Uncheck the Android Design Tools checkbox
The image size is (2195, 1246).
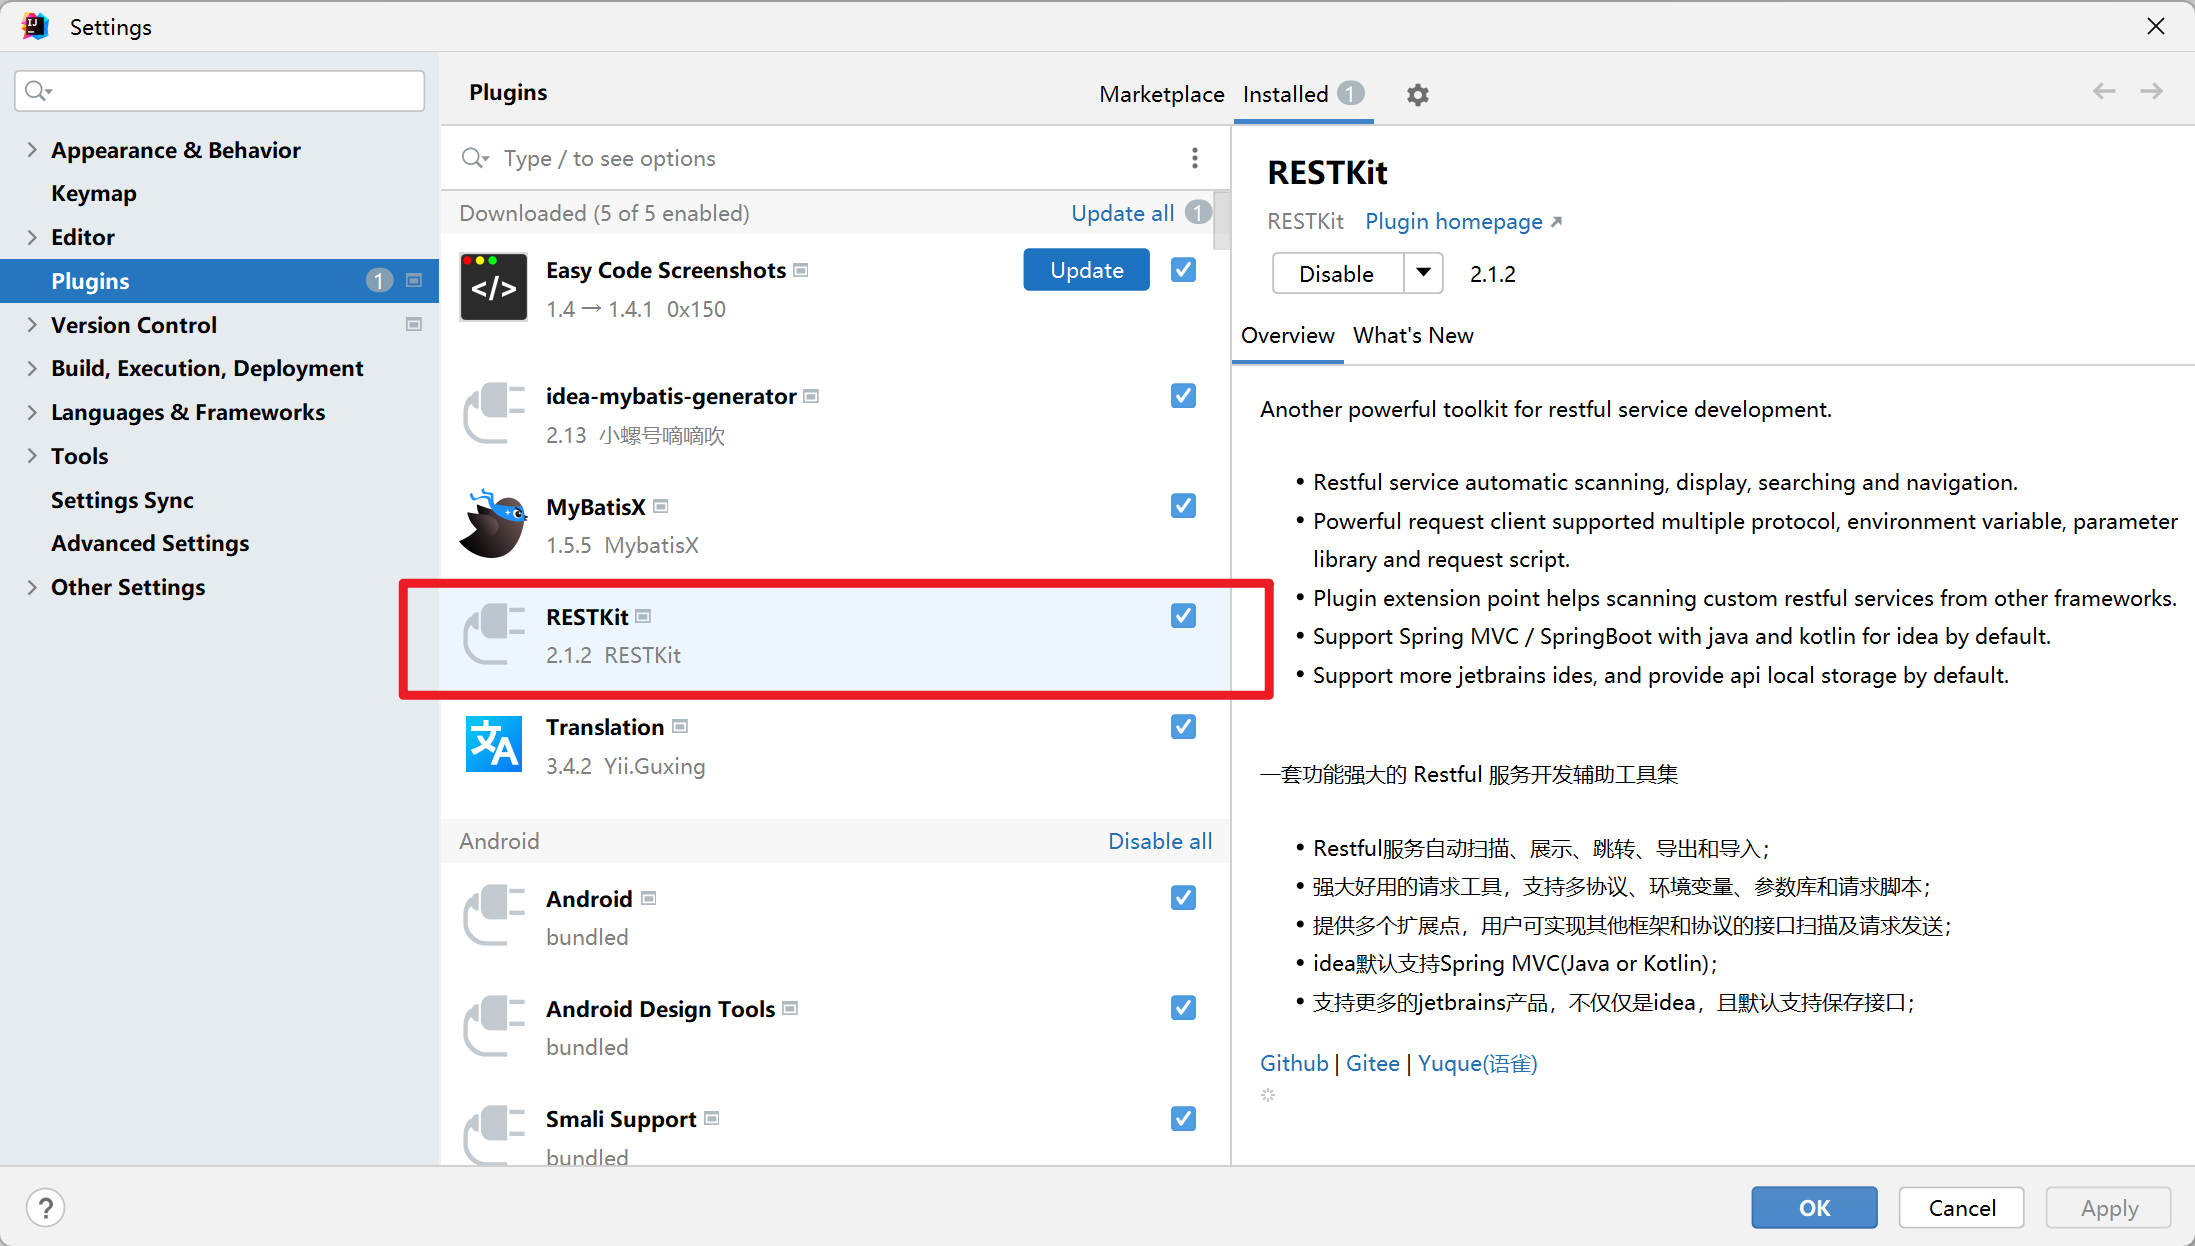pos(1183,1008)
